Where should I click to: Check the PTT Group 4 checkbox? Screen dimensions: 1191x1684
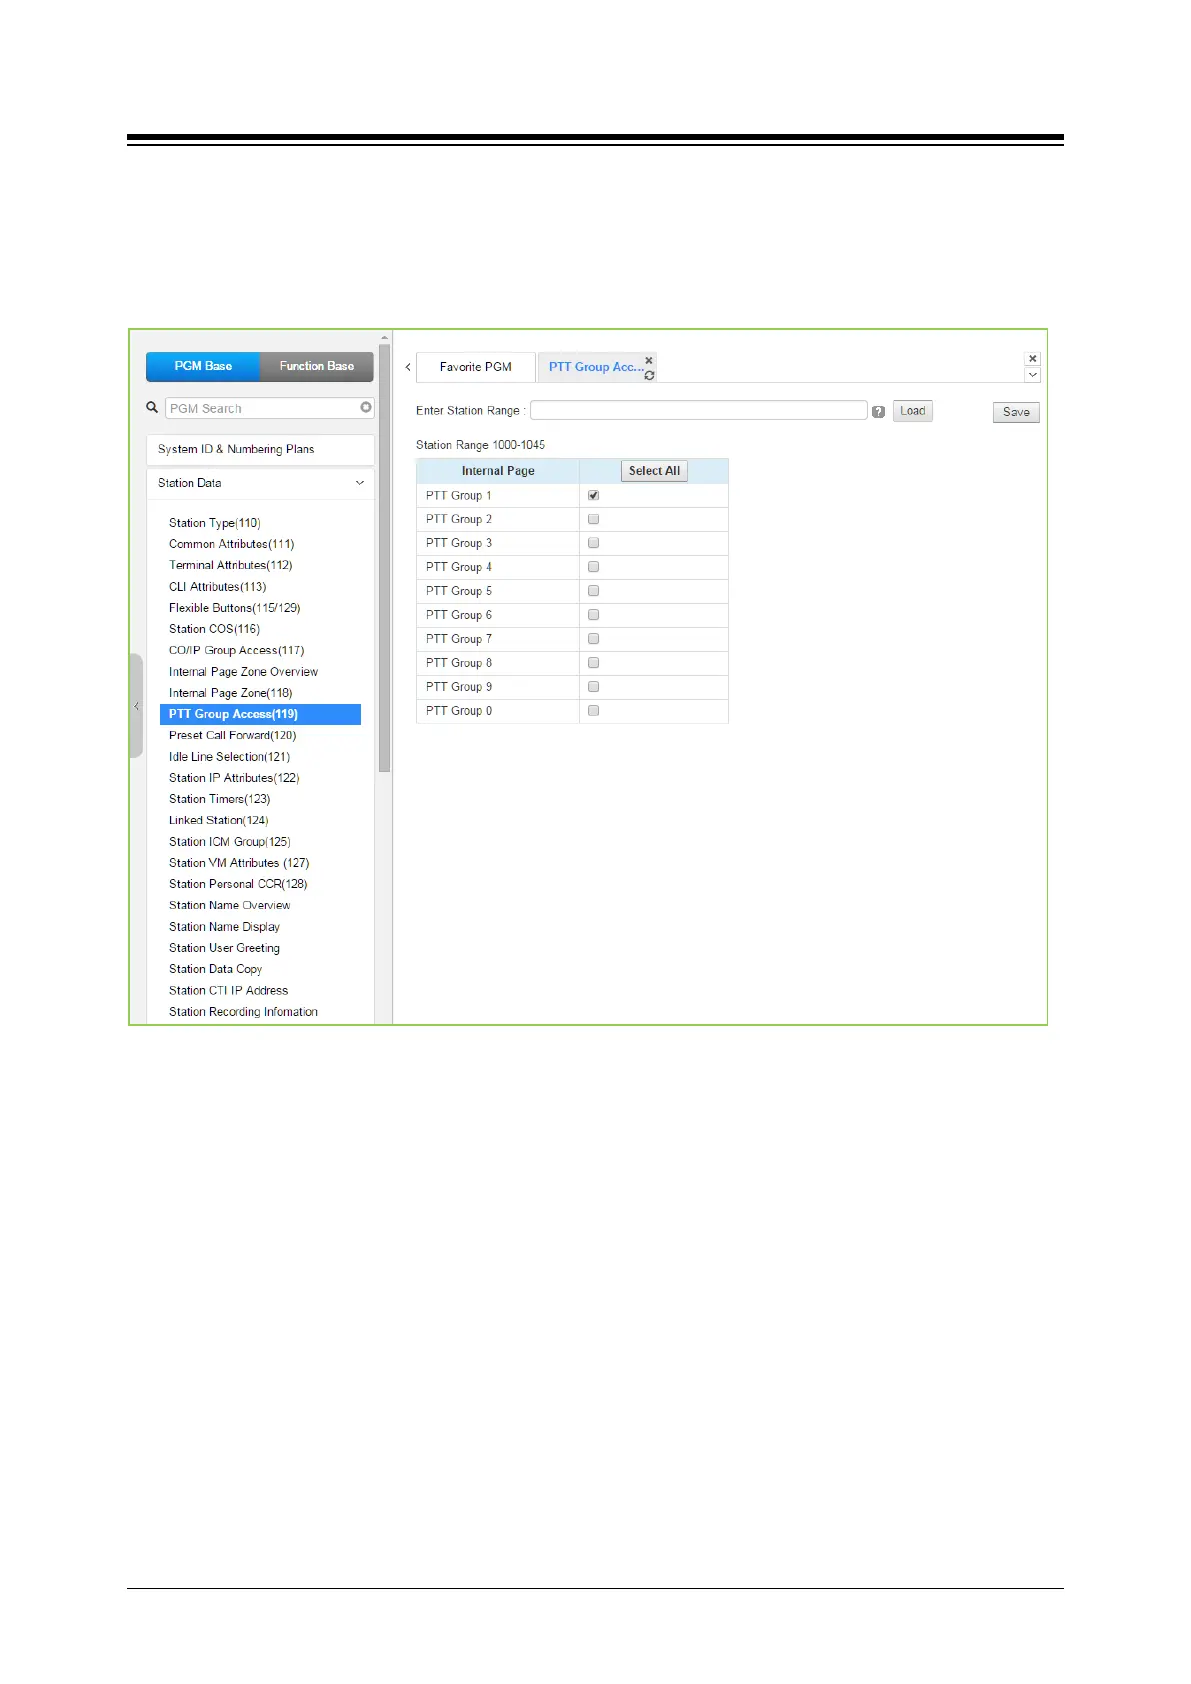(594, 567)
